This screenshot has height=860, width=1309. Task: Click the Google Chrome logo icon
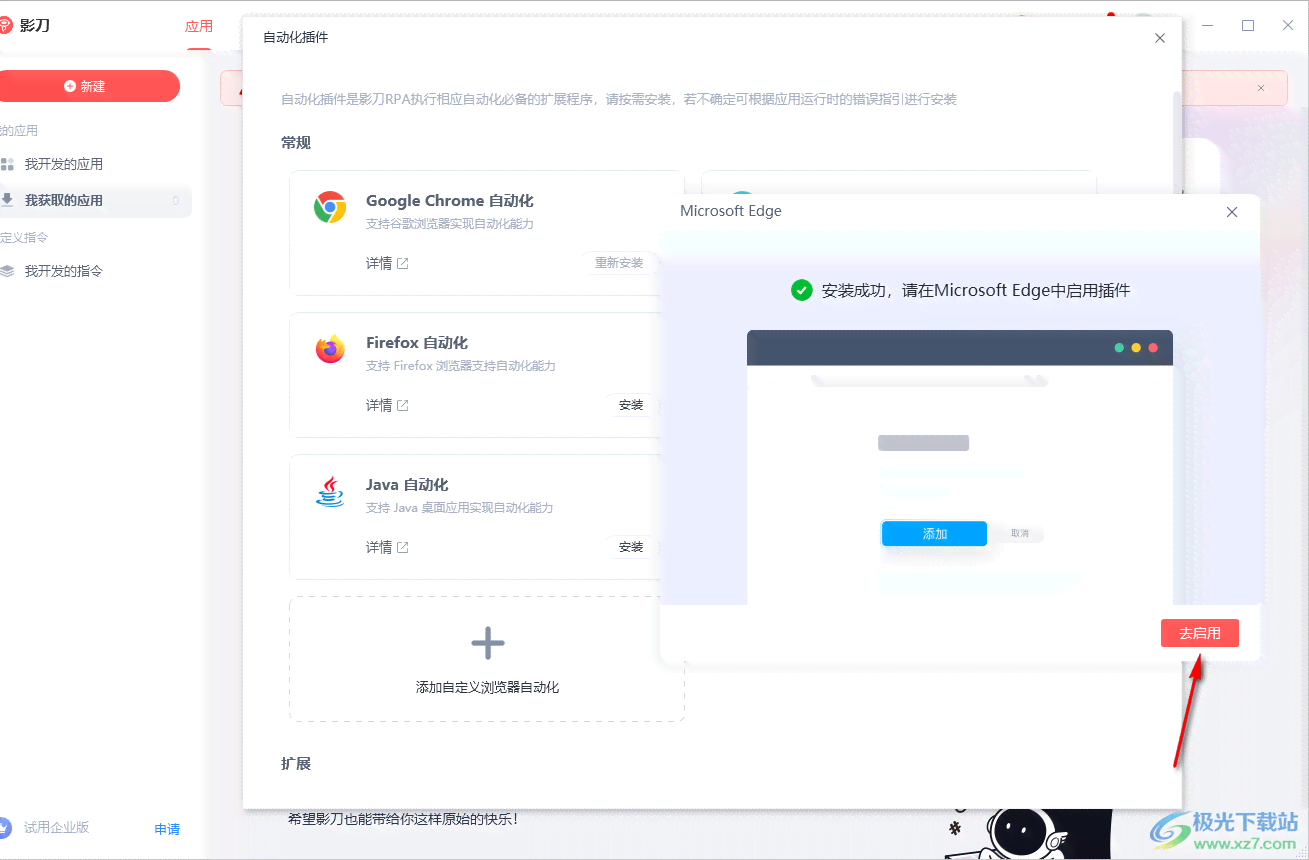(330, 207)
